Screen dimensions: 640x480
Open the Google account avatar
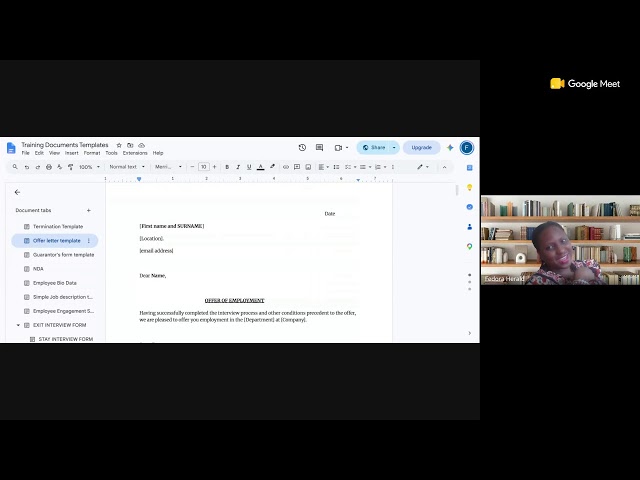467,148
